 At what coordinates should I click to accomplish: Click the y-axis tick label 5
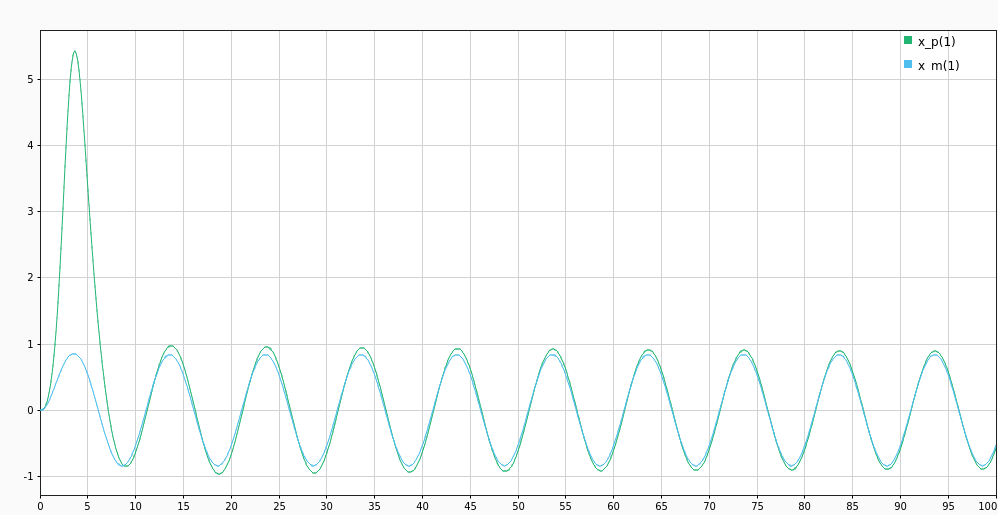click(x=30, y=80)
